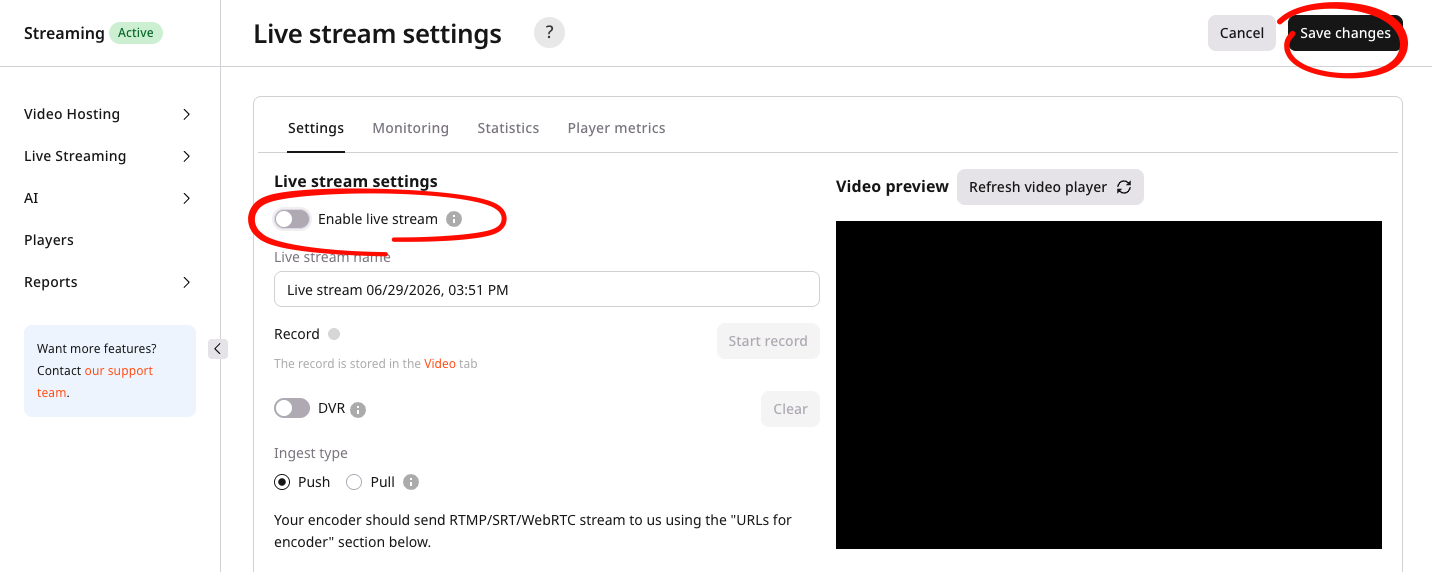
Task: Switch to the Settings tab
Action: click(x=316, y=128)
